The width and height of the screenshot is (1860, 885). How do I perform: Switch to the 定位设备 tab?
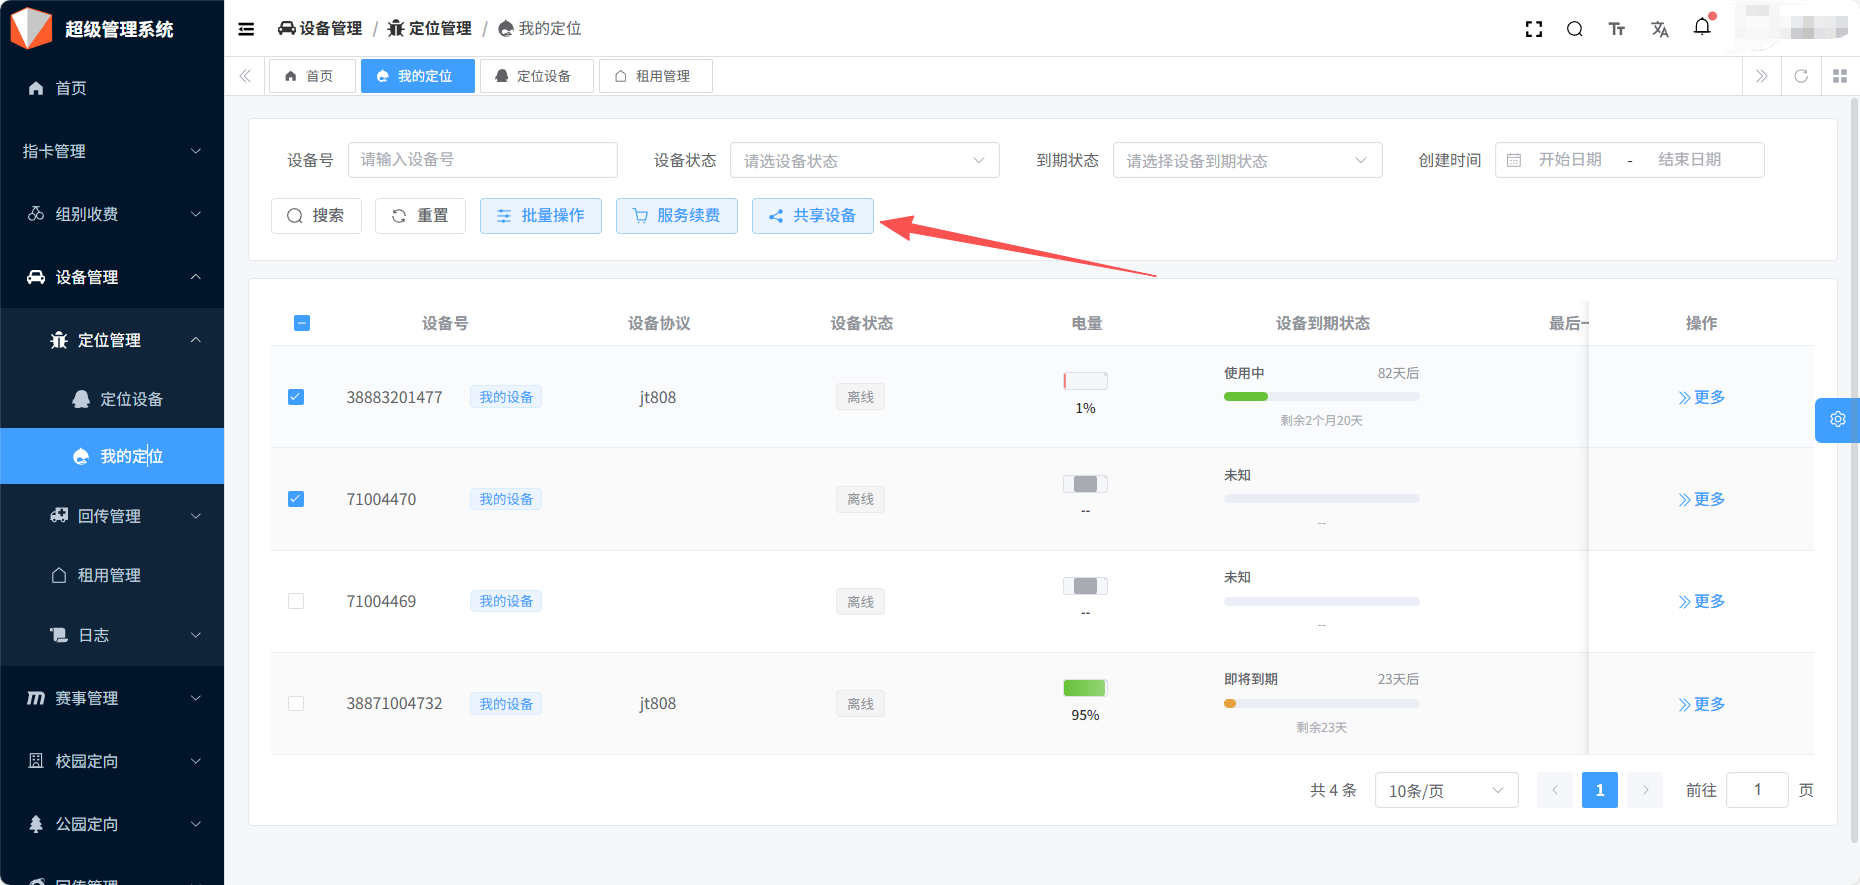click(536, 76)
